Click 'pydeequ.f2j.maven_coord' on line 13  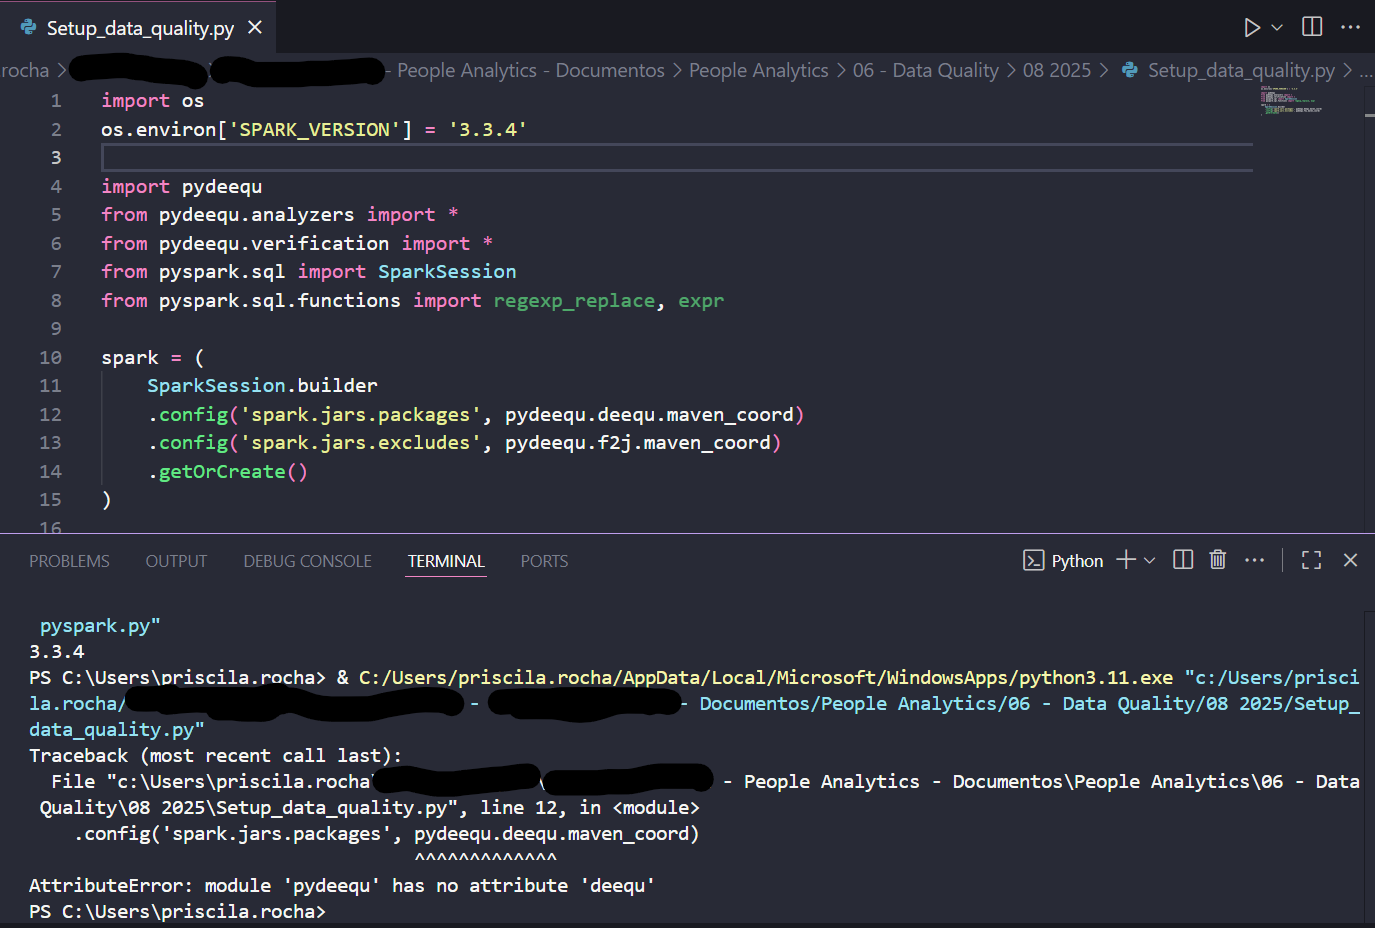tap(637, 442)
